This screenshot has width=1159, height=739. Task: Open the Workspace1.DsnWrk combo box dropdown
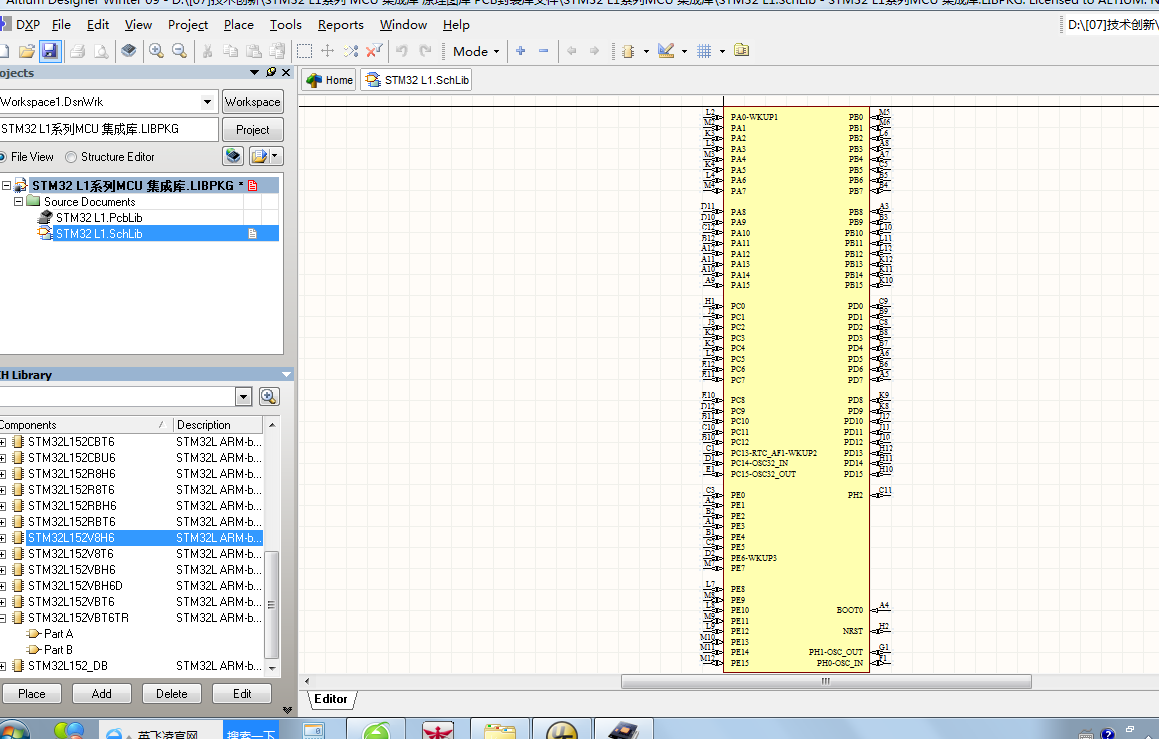coord(208,102)
